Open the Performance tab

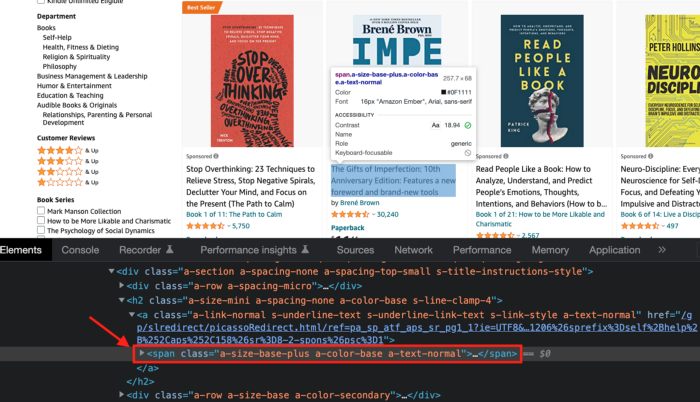482,250
